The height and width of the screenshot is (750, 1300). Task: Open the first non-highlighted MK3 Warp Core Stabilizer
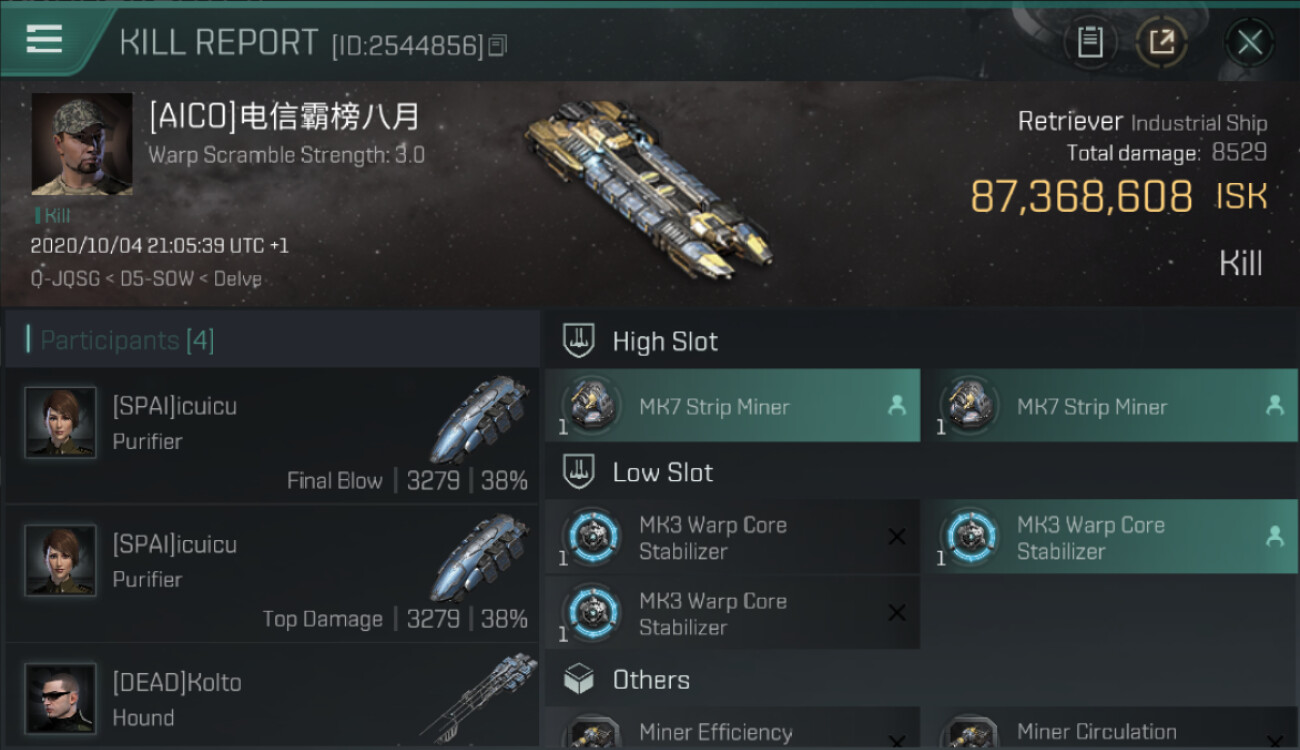[x=732, y=537]
